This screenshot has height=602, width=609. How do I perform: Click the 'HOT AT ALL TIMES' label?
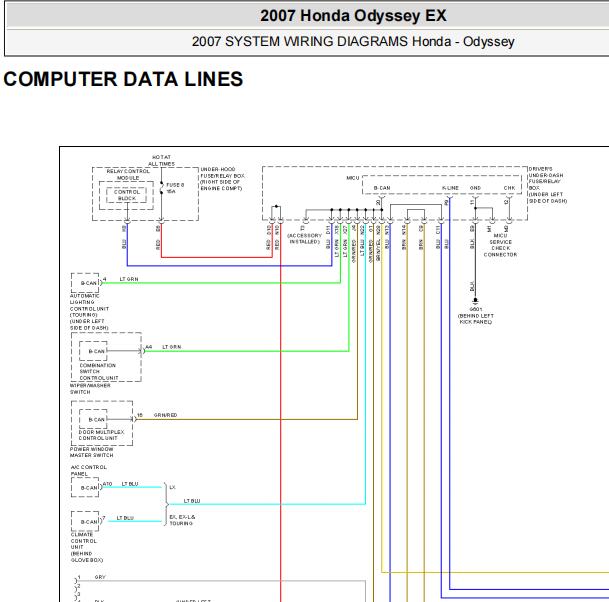click(162, 160)
